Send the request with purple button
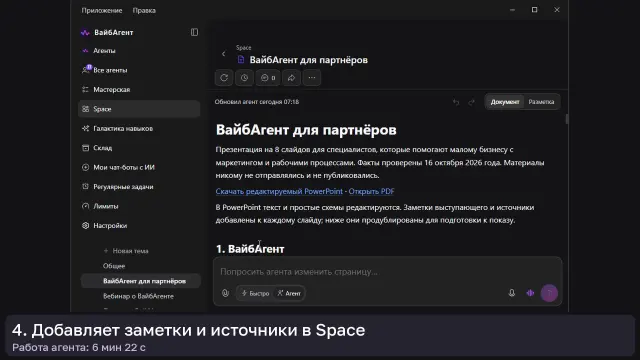Screen dimensions: 640x360 pos(549,293)
